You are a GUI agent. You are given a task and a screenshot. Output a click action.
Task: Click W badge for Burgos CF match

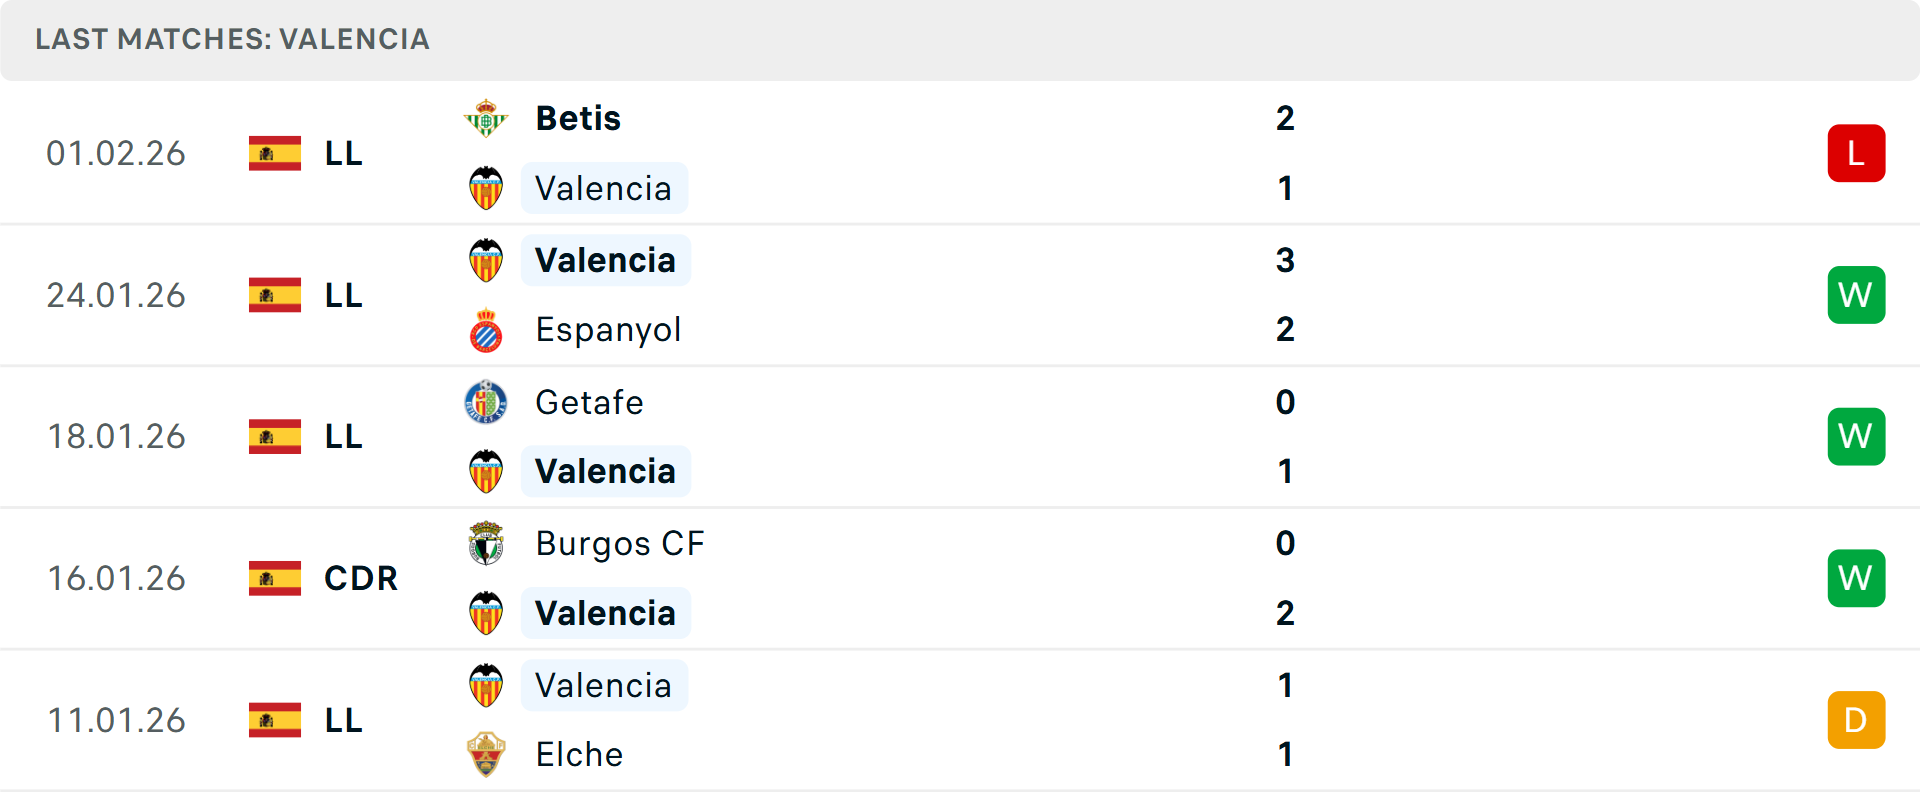[1856, 579]
